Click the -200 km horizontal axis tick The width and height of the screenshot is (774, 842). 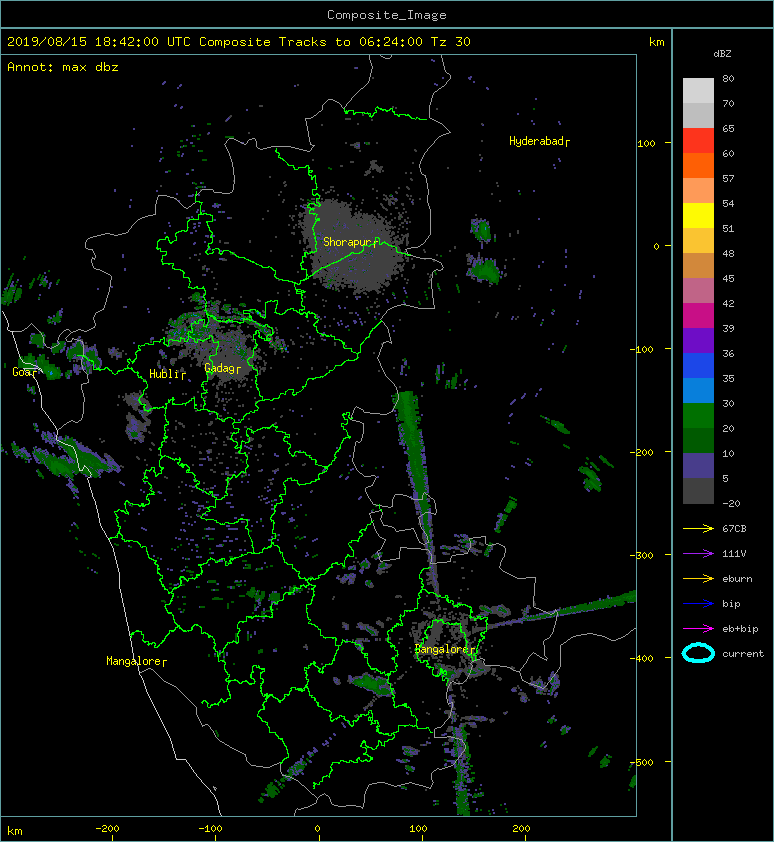coord(107,829)
